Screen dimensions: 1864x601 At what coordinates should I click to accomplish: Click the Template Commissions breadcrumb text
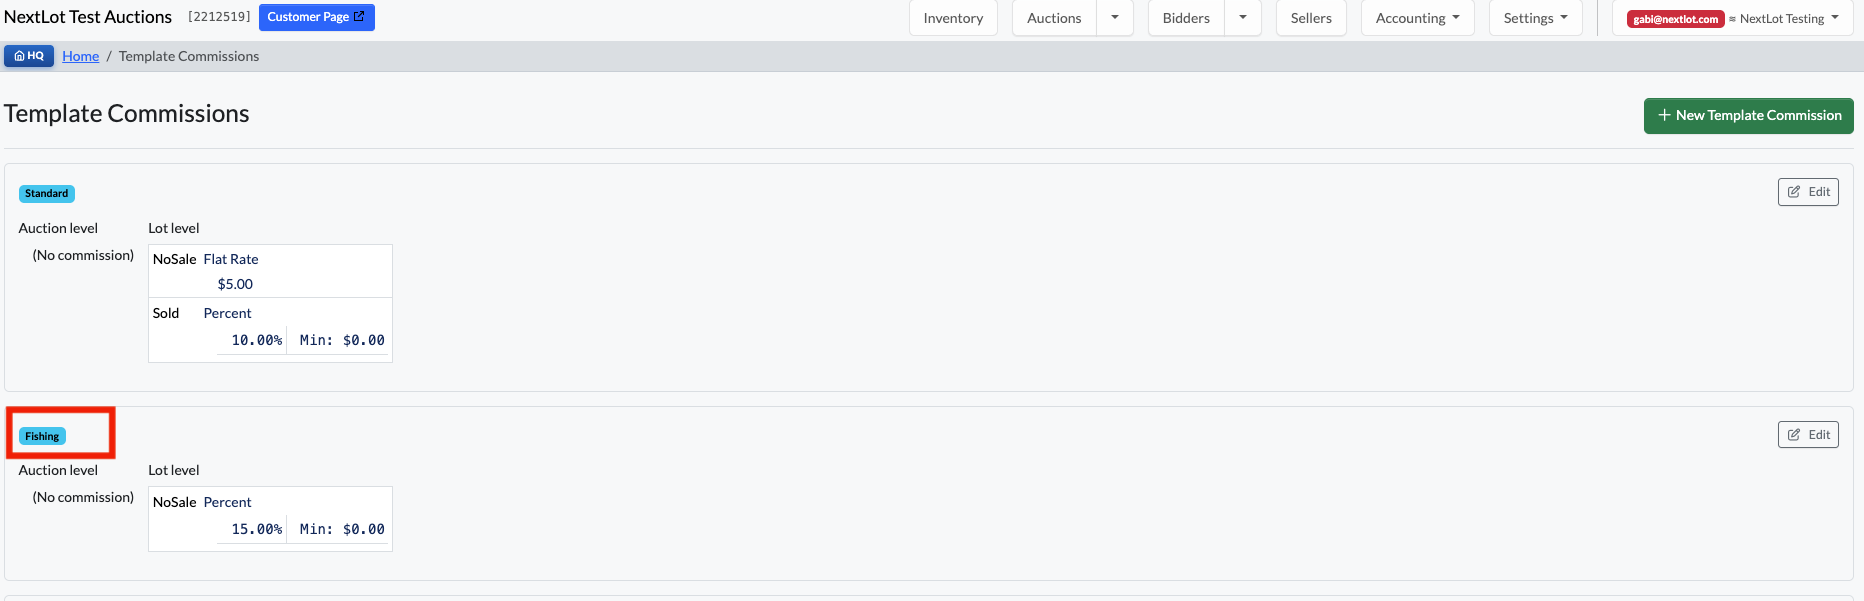tap(189, 56)
